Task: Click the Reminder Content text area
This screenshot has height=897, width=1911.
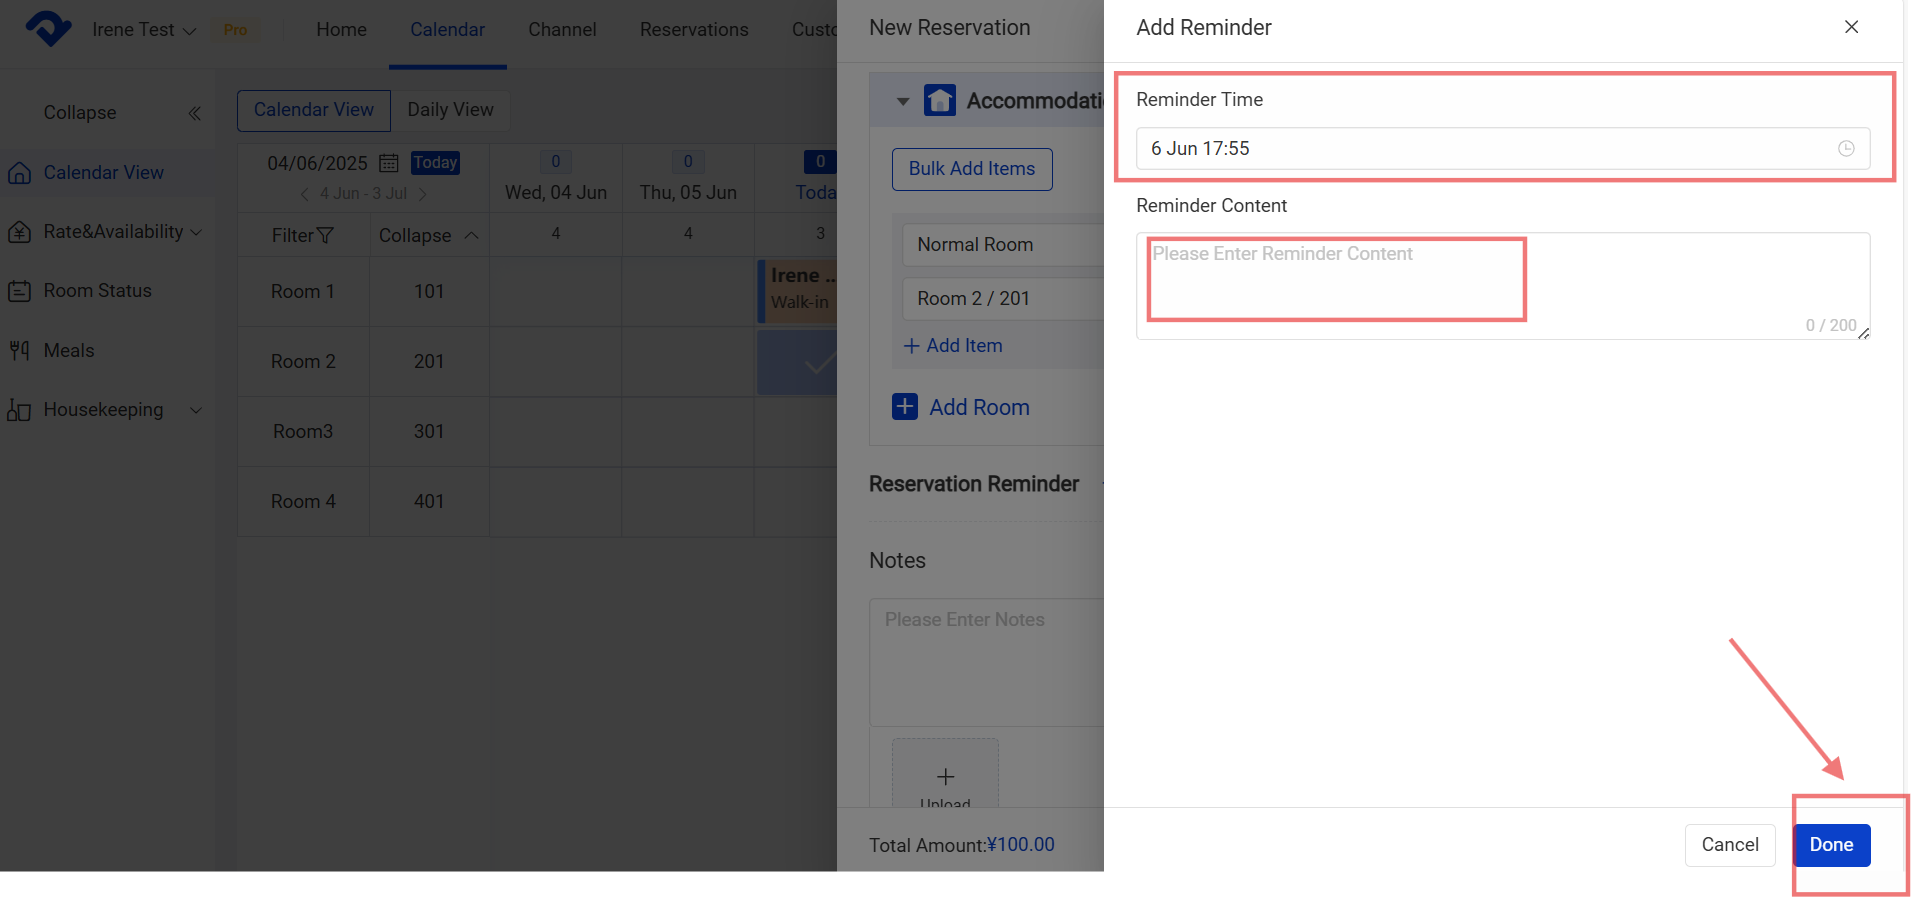Action: [x=1502, y=285]
